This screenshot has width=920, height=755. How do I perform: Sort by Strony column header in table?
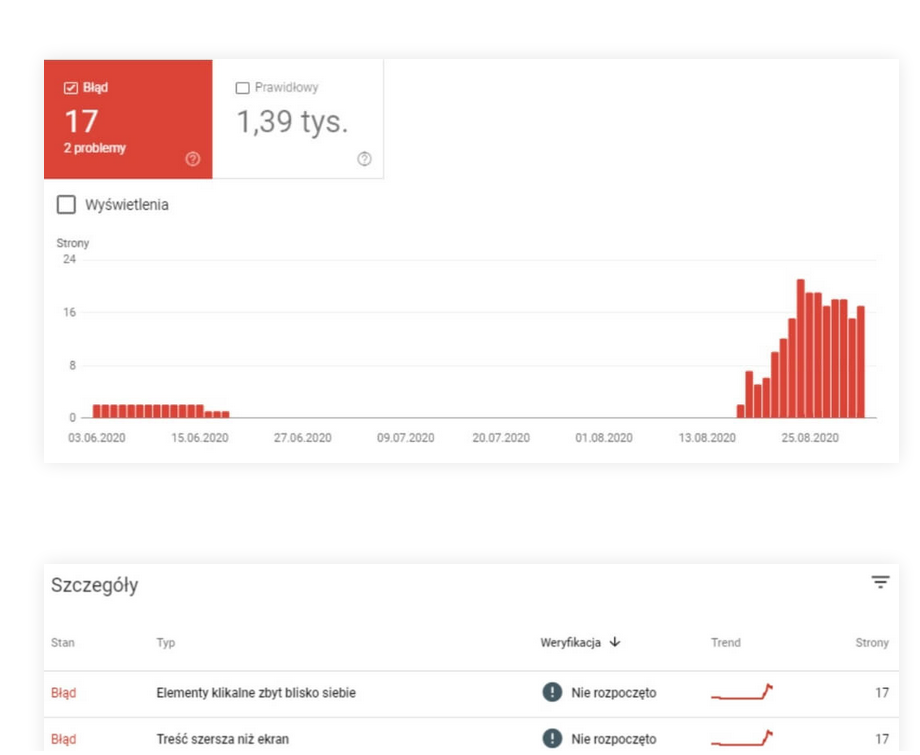[x=871, y=643]
